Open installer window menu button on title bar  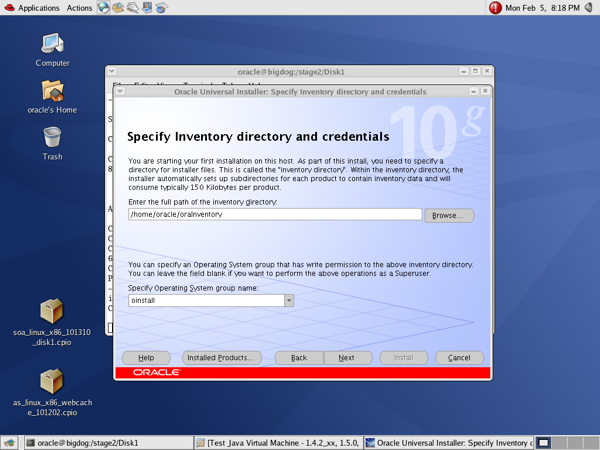pyautogui.click(x=120, y=91)
